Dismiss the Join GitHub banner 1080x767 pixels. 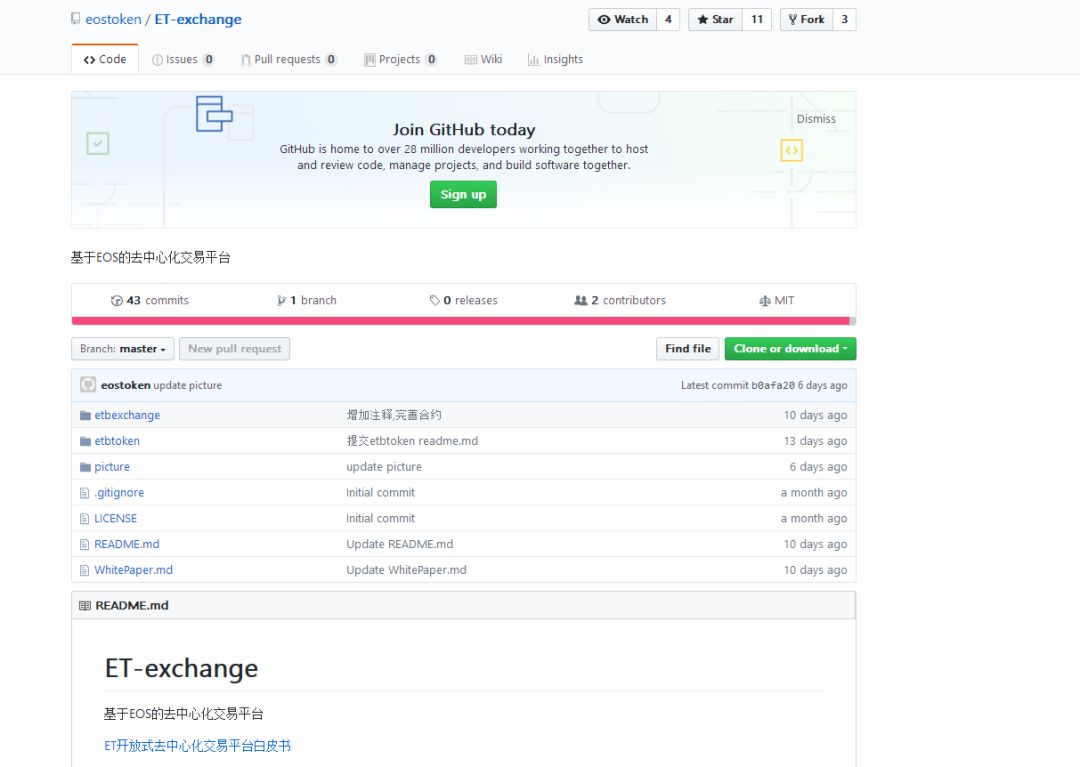pyautogui.click(x=816, y=119)
